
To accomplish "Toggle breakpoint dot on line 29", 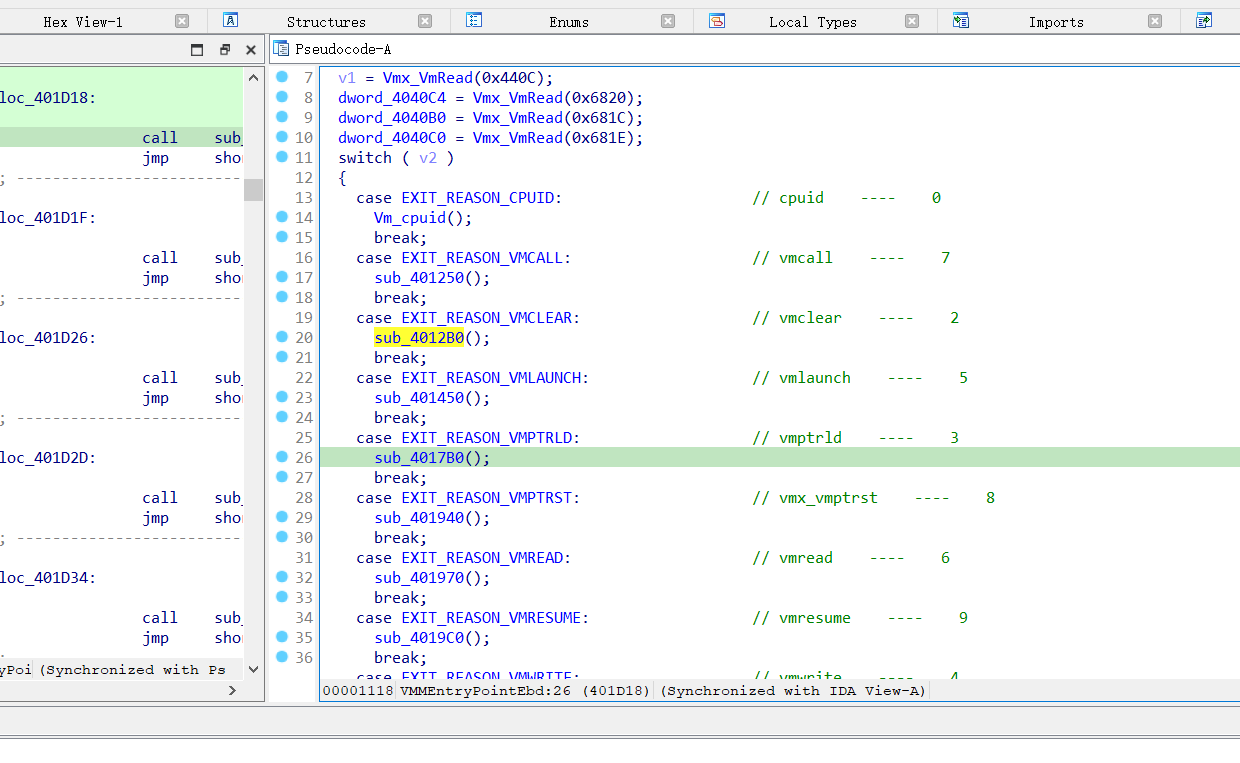I will (282, 517).
